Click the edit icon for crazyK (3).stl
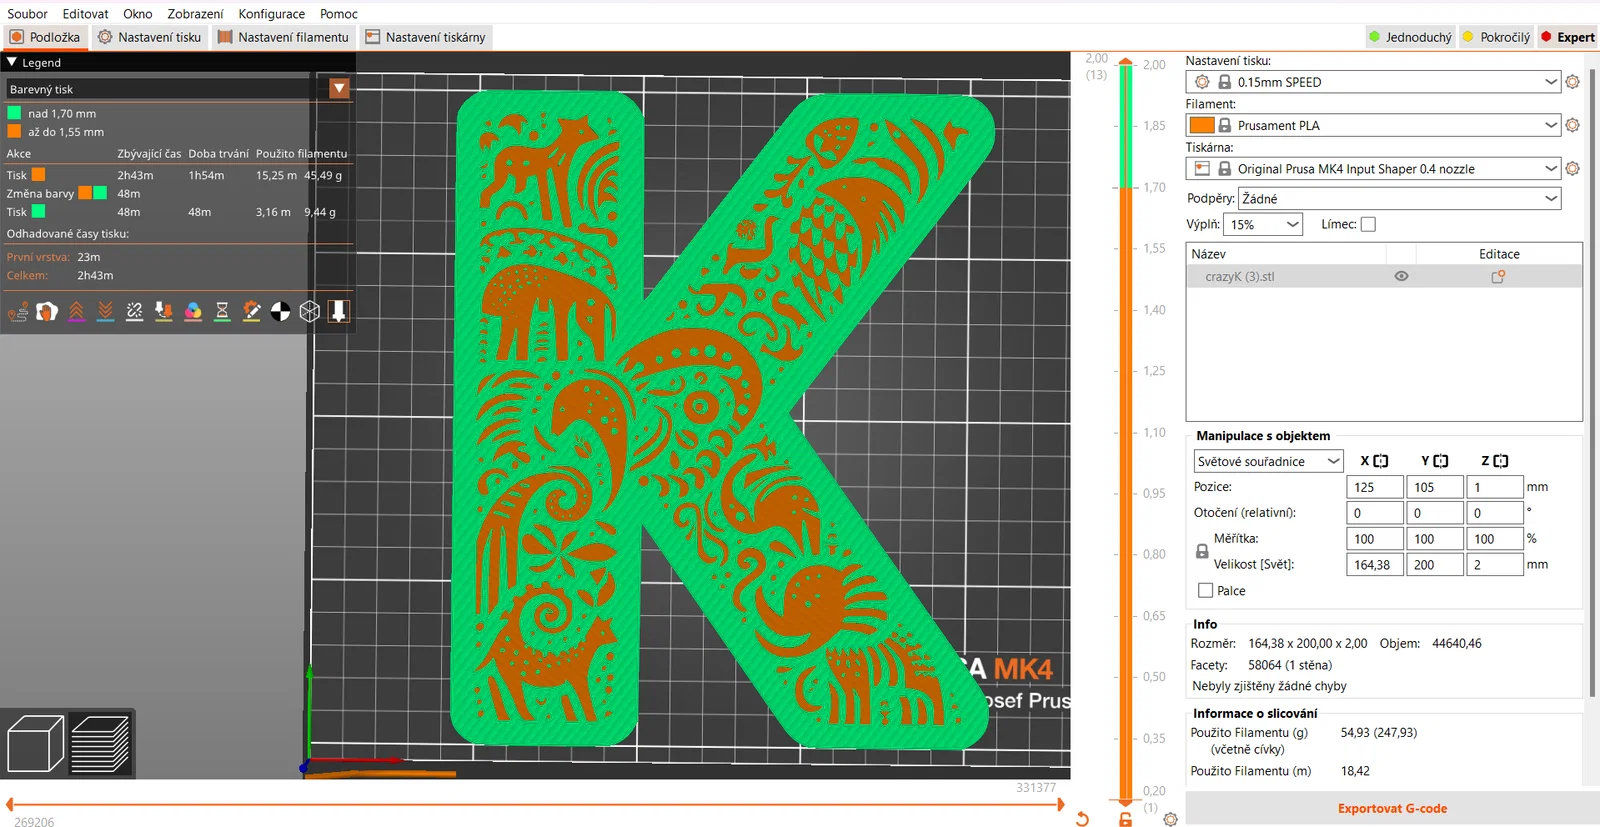 click(1498, 277)
